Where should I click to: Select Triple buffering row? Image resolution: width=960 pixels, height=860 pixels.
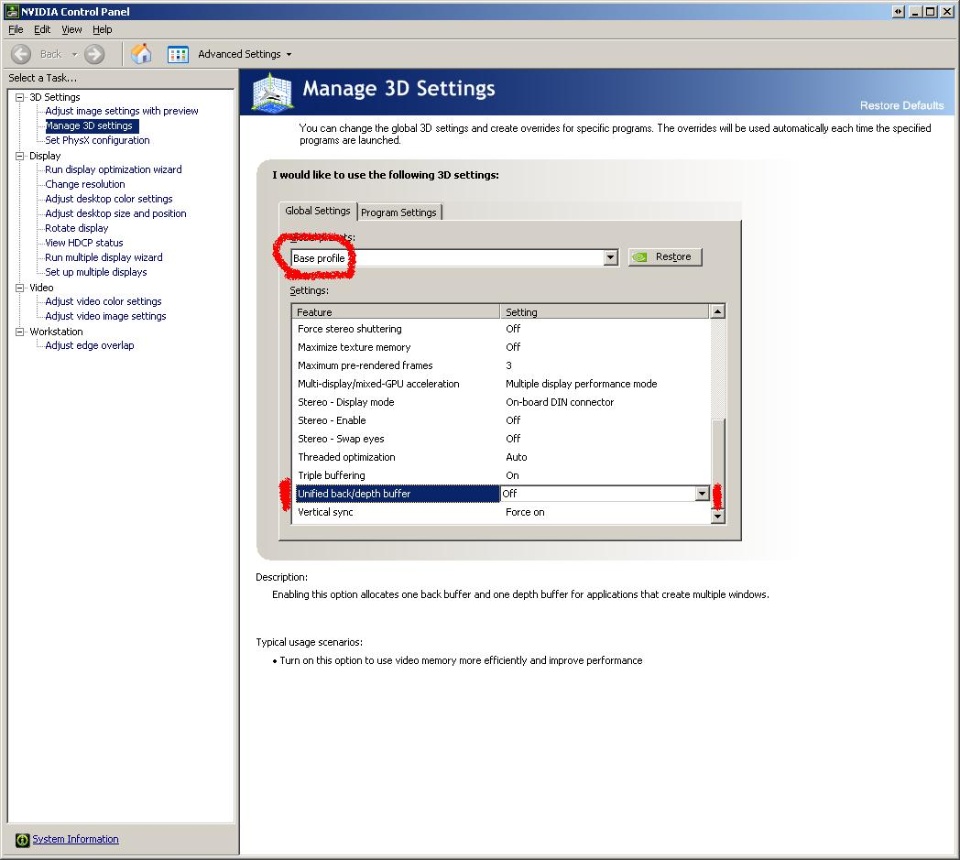[501, 476]
